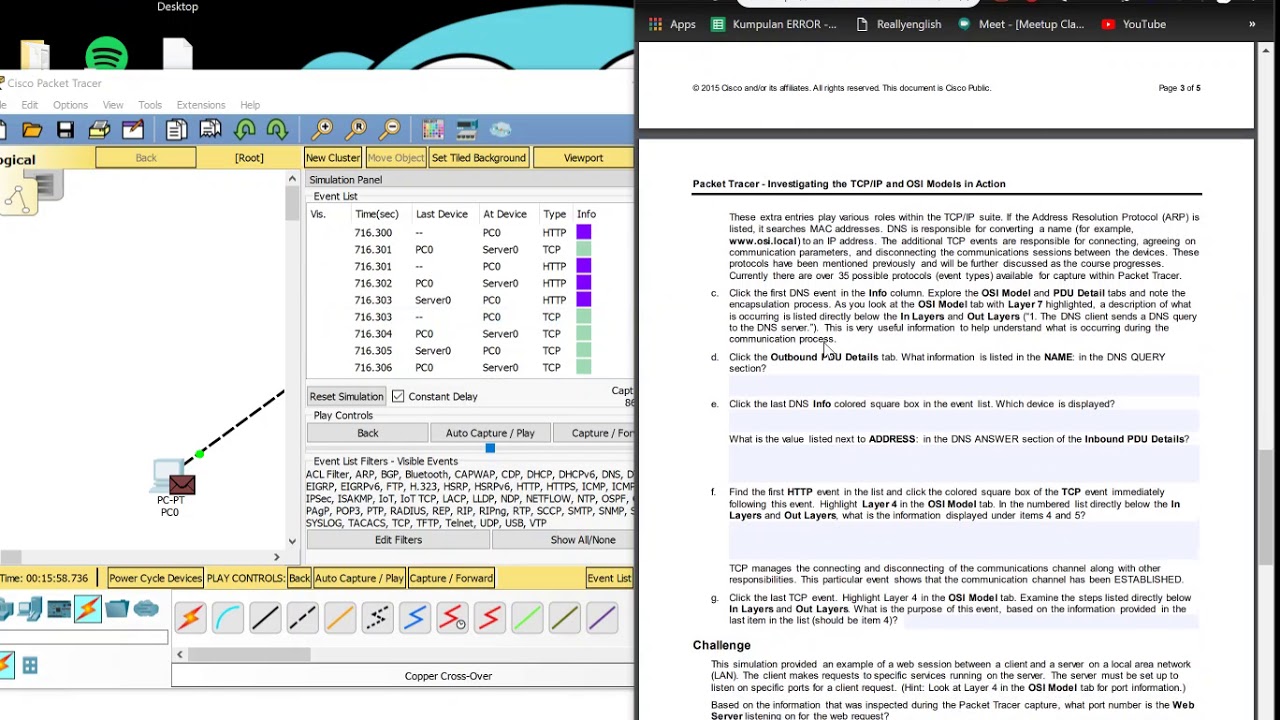Click Auto Capture / Play in Simulation Panel
The height and width of the screenshot is (720, 1280).
click(x=490, y=433)
